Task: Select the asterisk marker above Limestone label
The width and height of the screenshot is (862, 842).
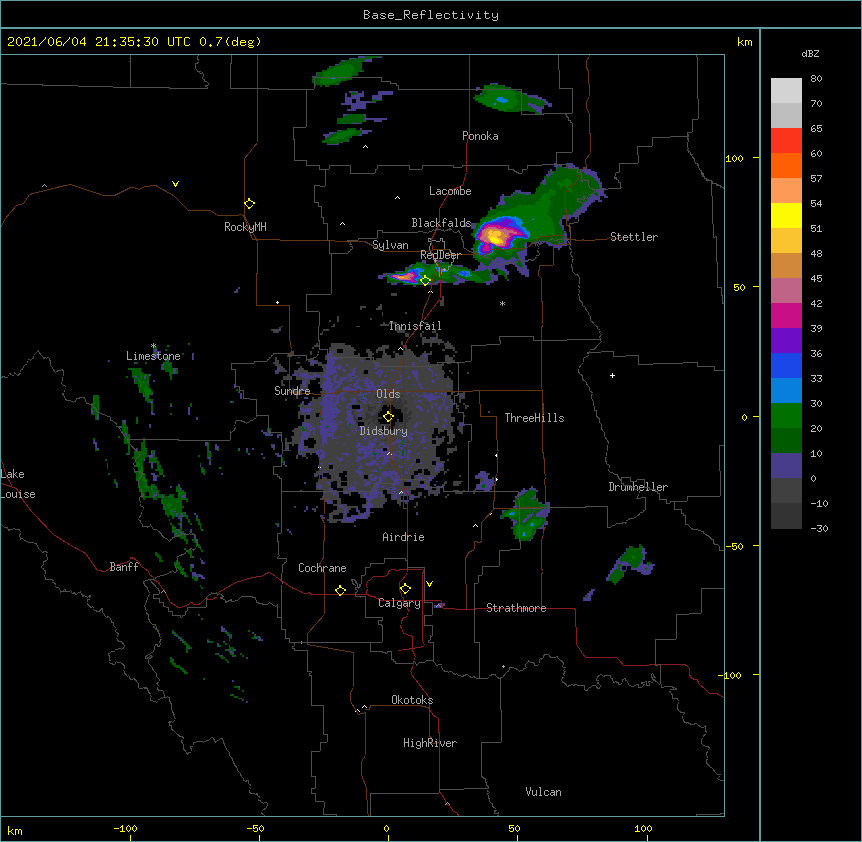Action: [153, 346]
